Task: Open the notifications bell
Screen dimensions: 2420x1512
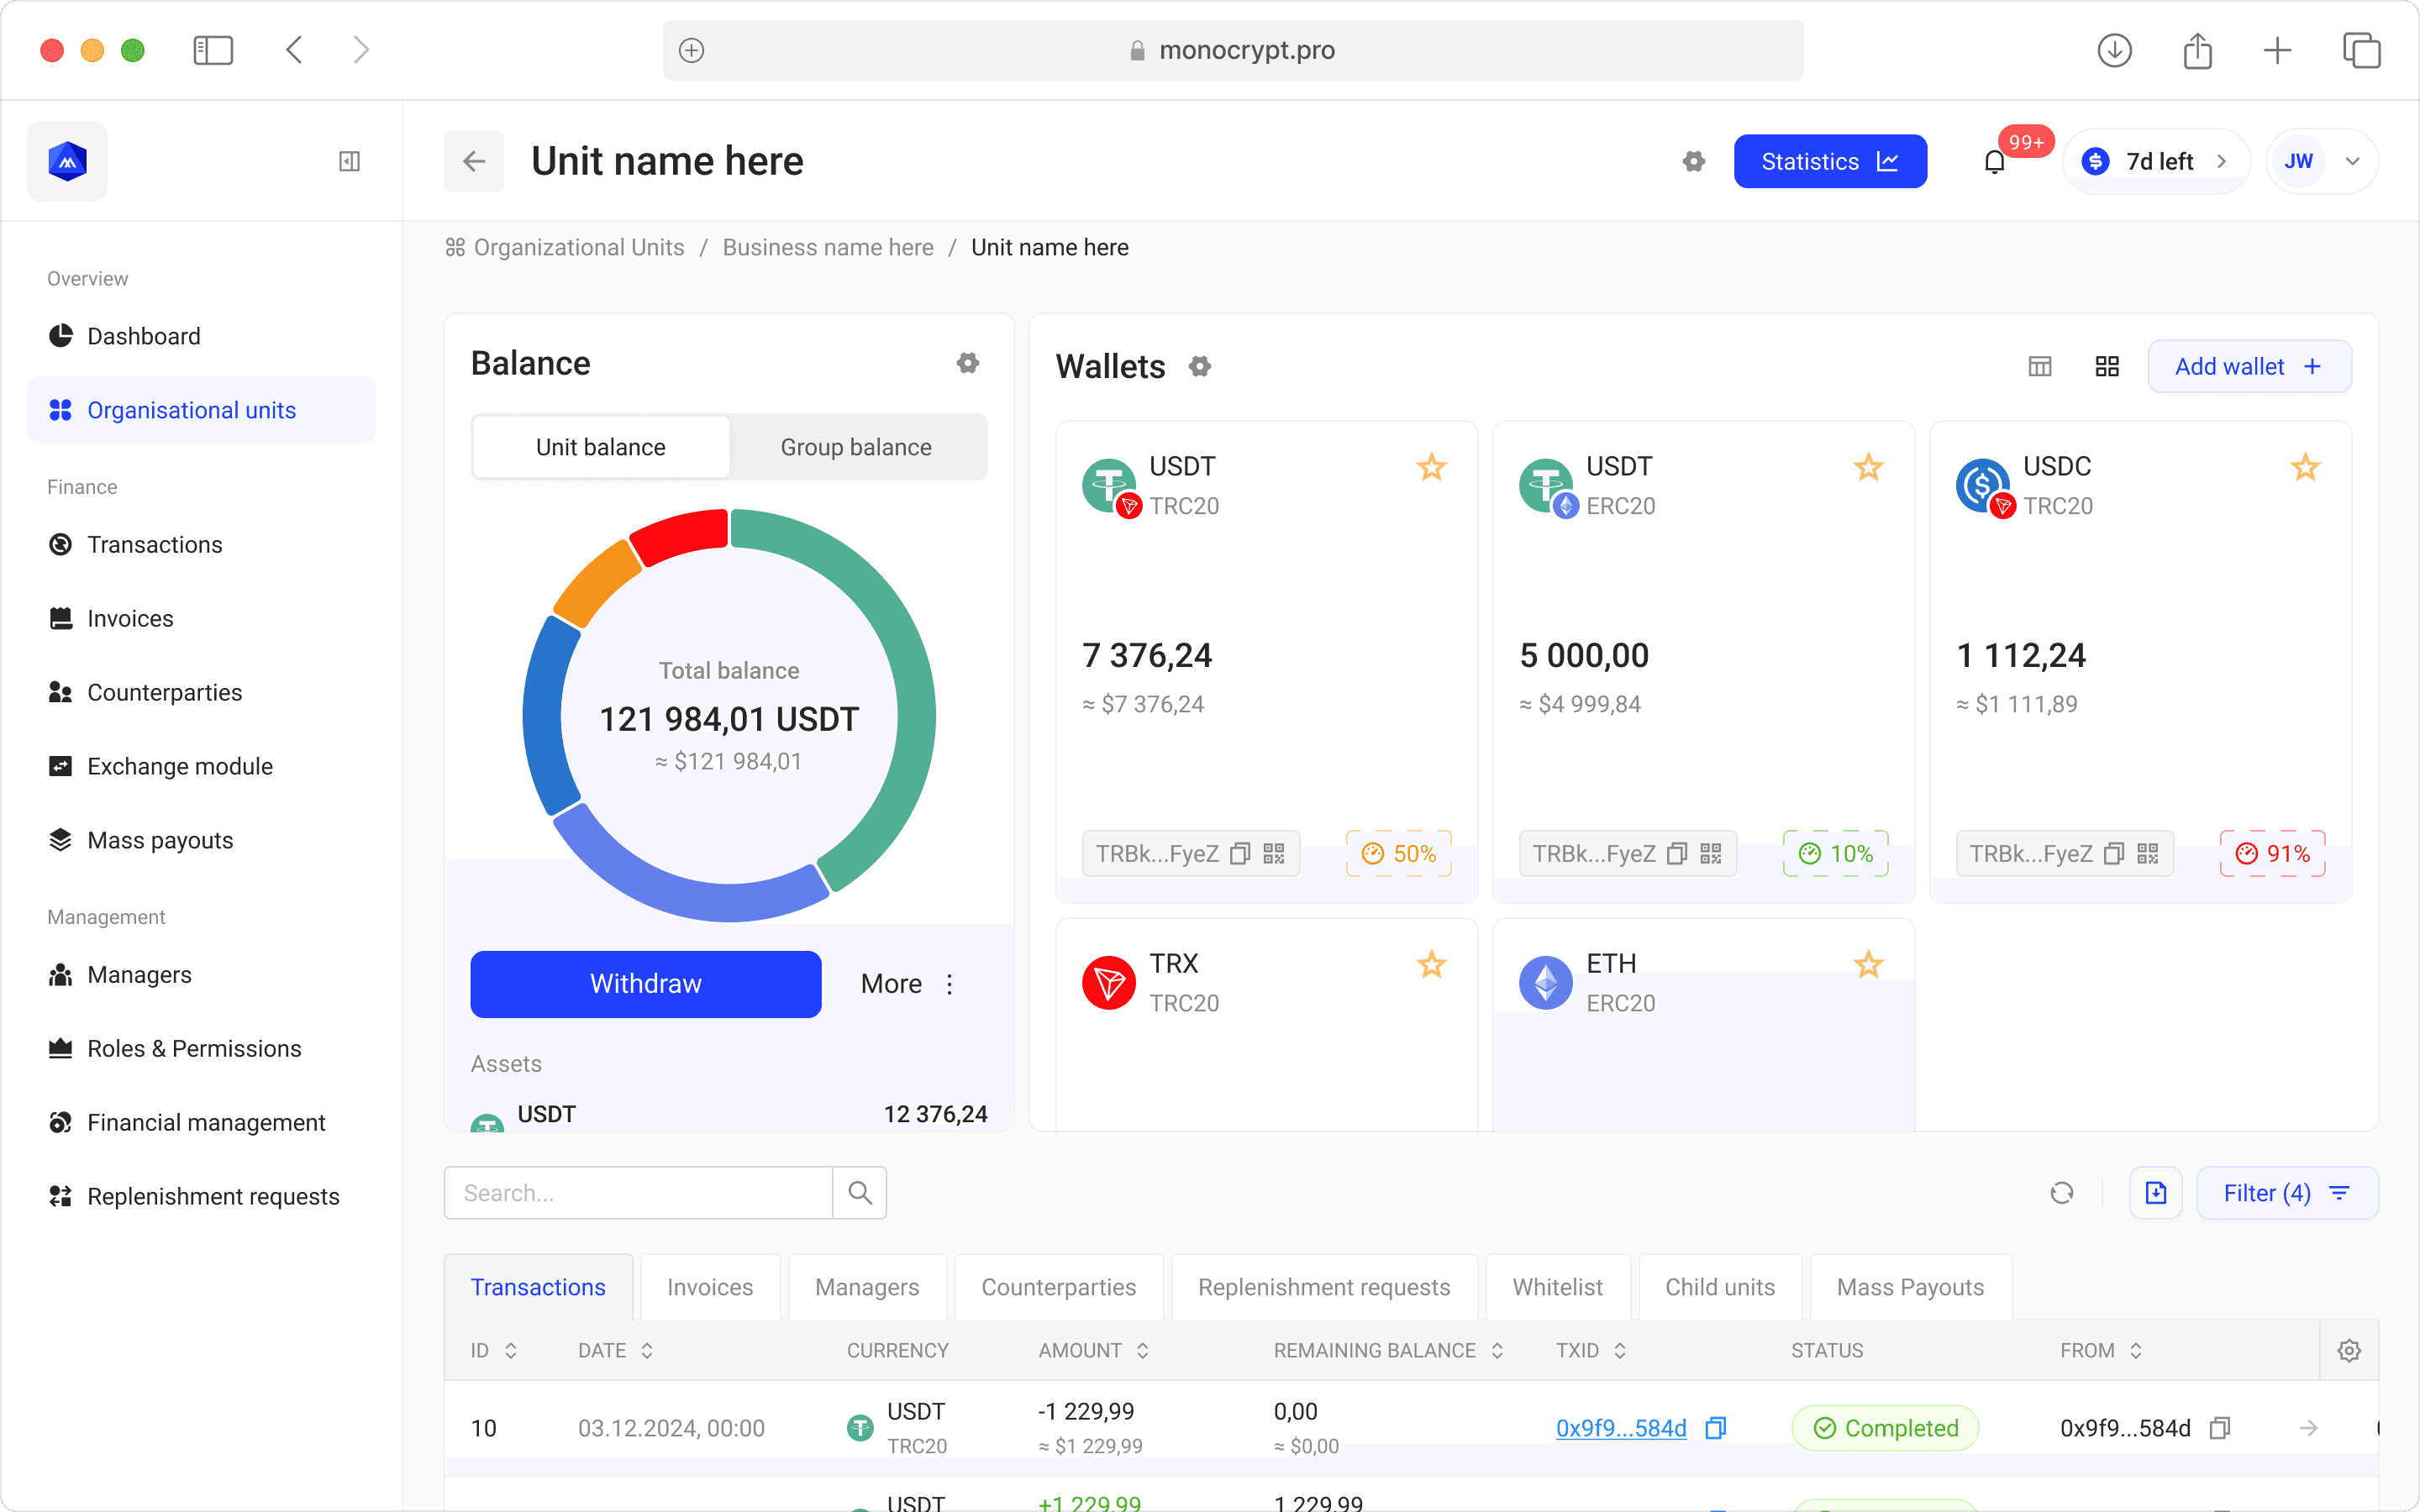Action: click(x=1994, y=161)
